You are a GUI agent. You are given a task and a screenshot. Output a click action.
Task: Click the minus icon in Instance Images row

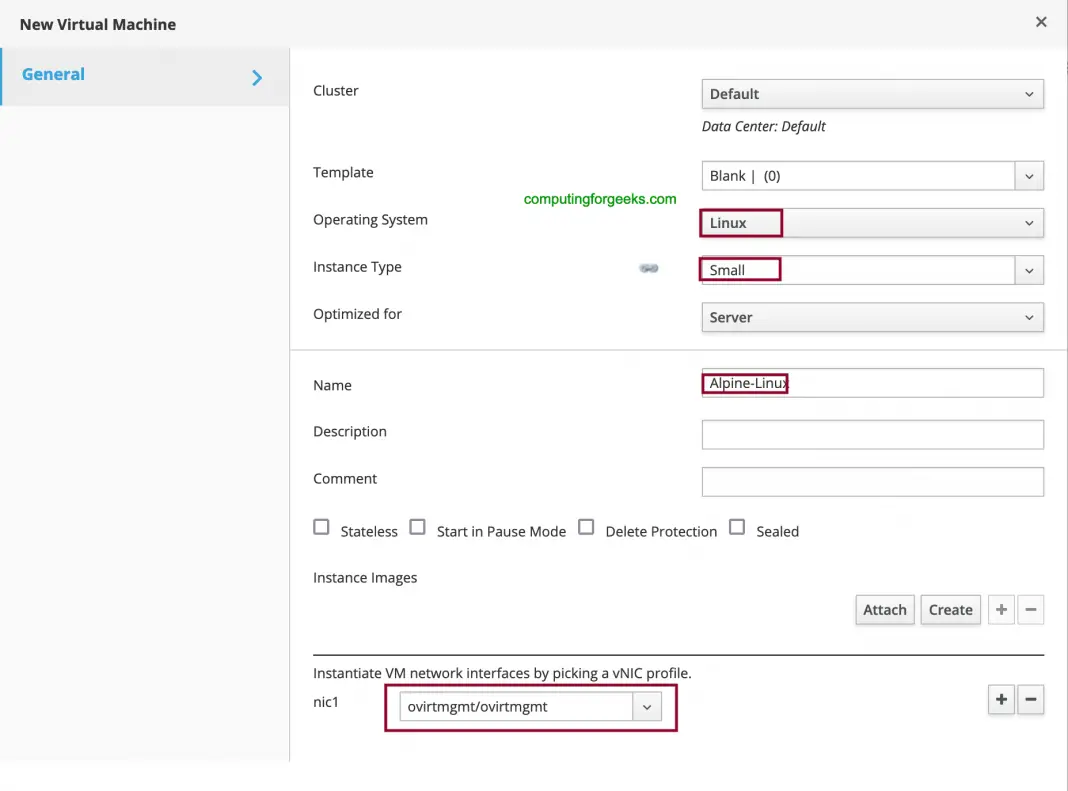[1031, 609]
